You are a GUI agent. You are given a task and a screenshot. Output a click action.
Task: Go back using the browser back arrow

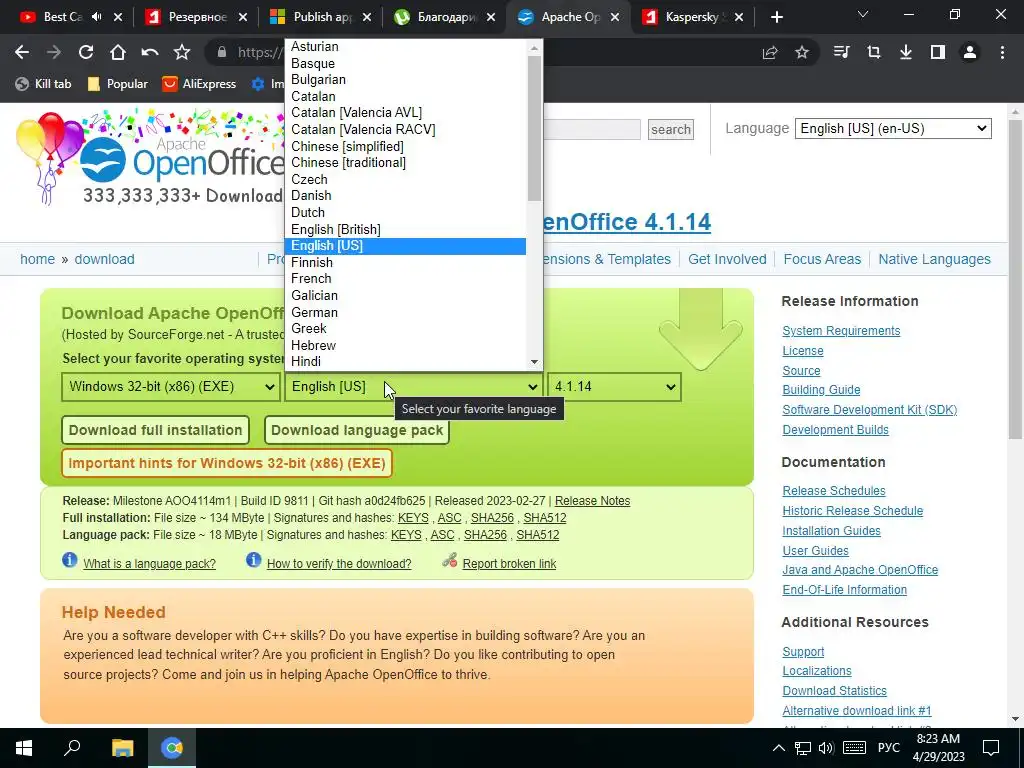click(22, 52)
